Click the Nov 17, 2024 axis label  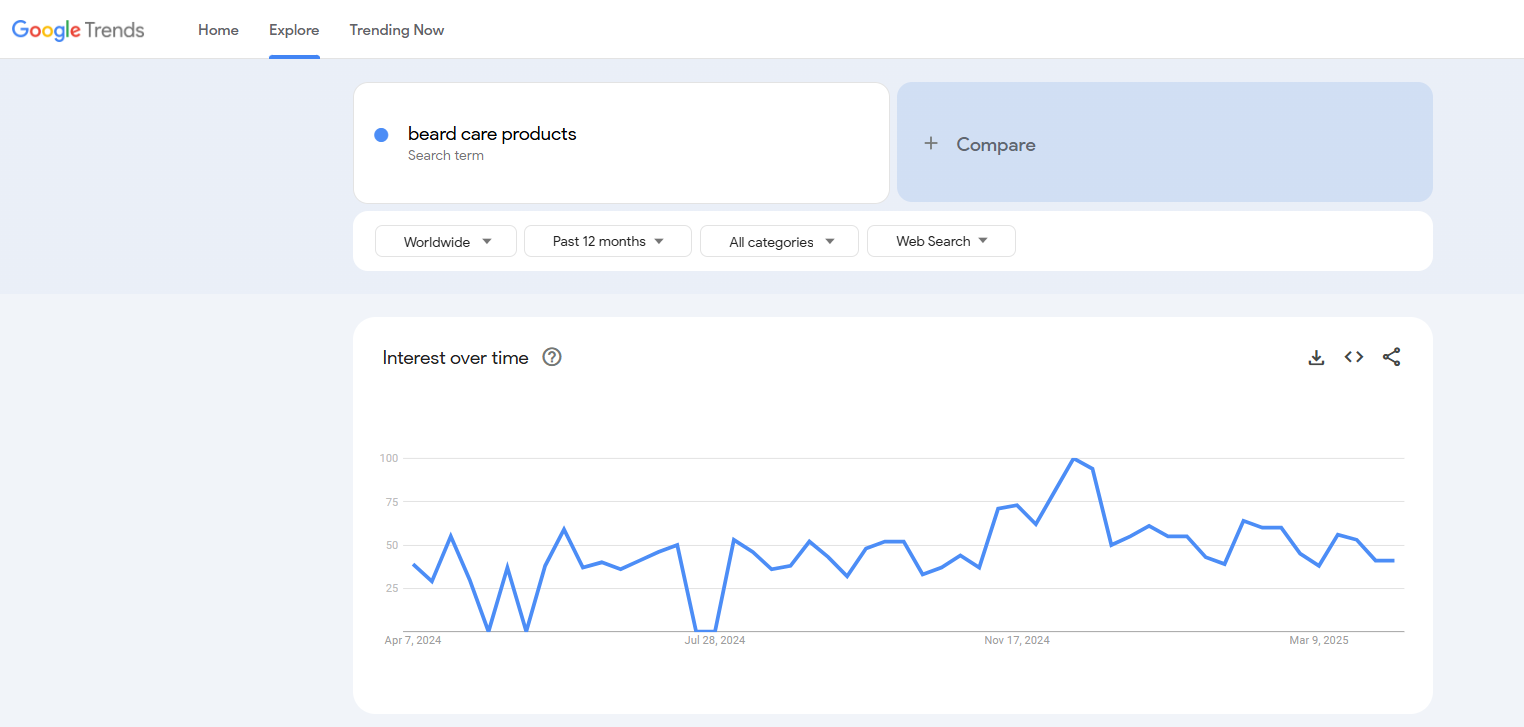click(x=1017, y=640)
